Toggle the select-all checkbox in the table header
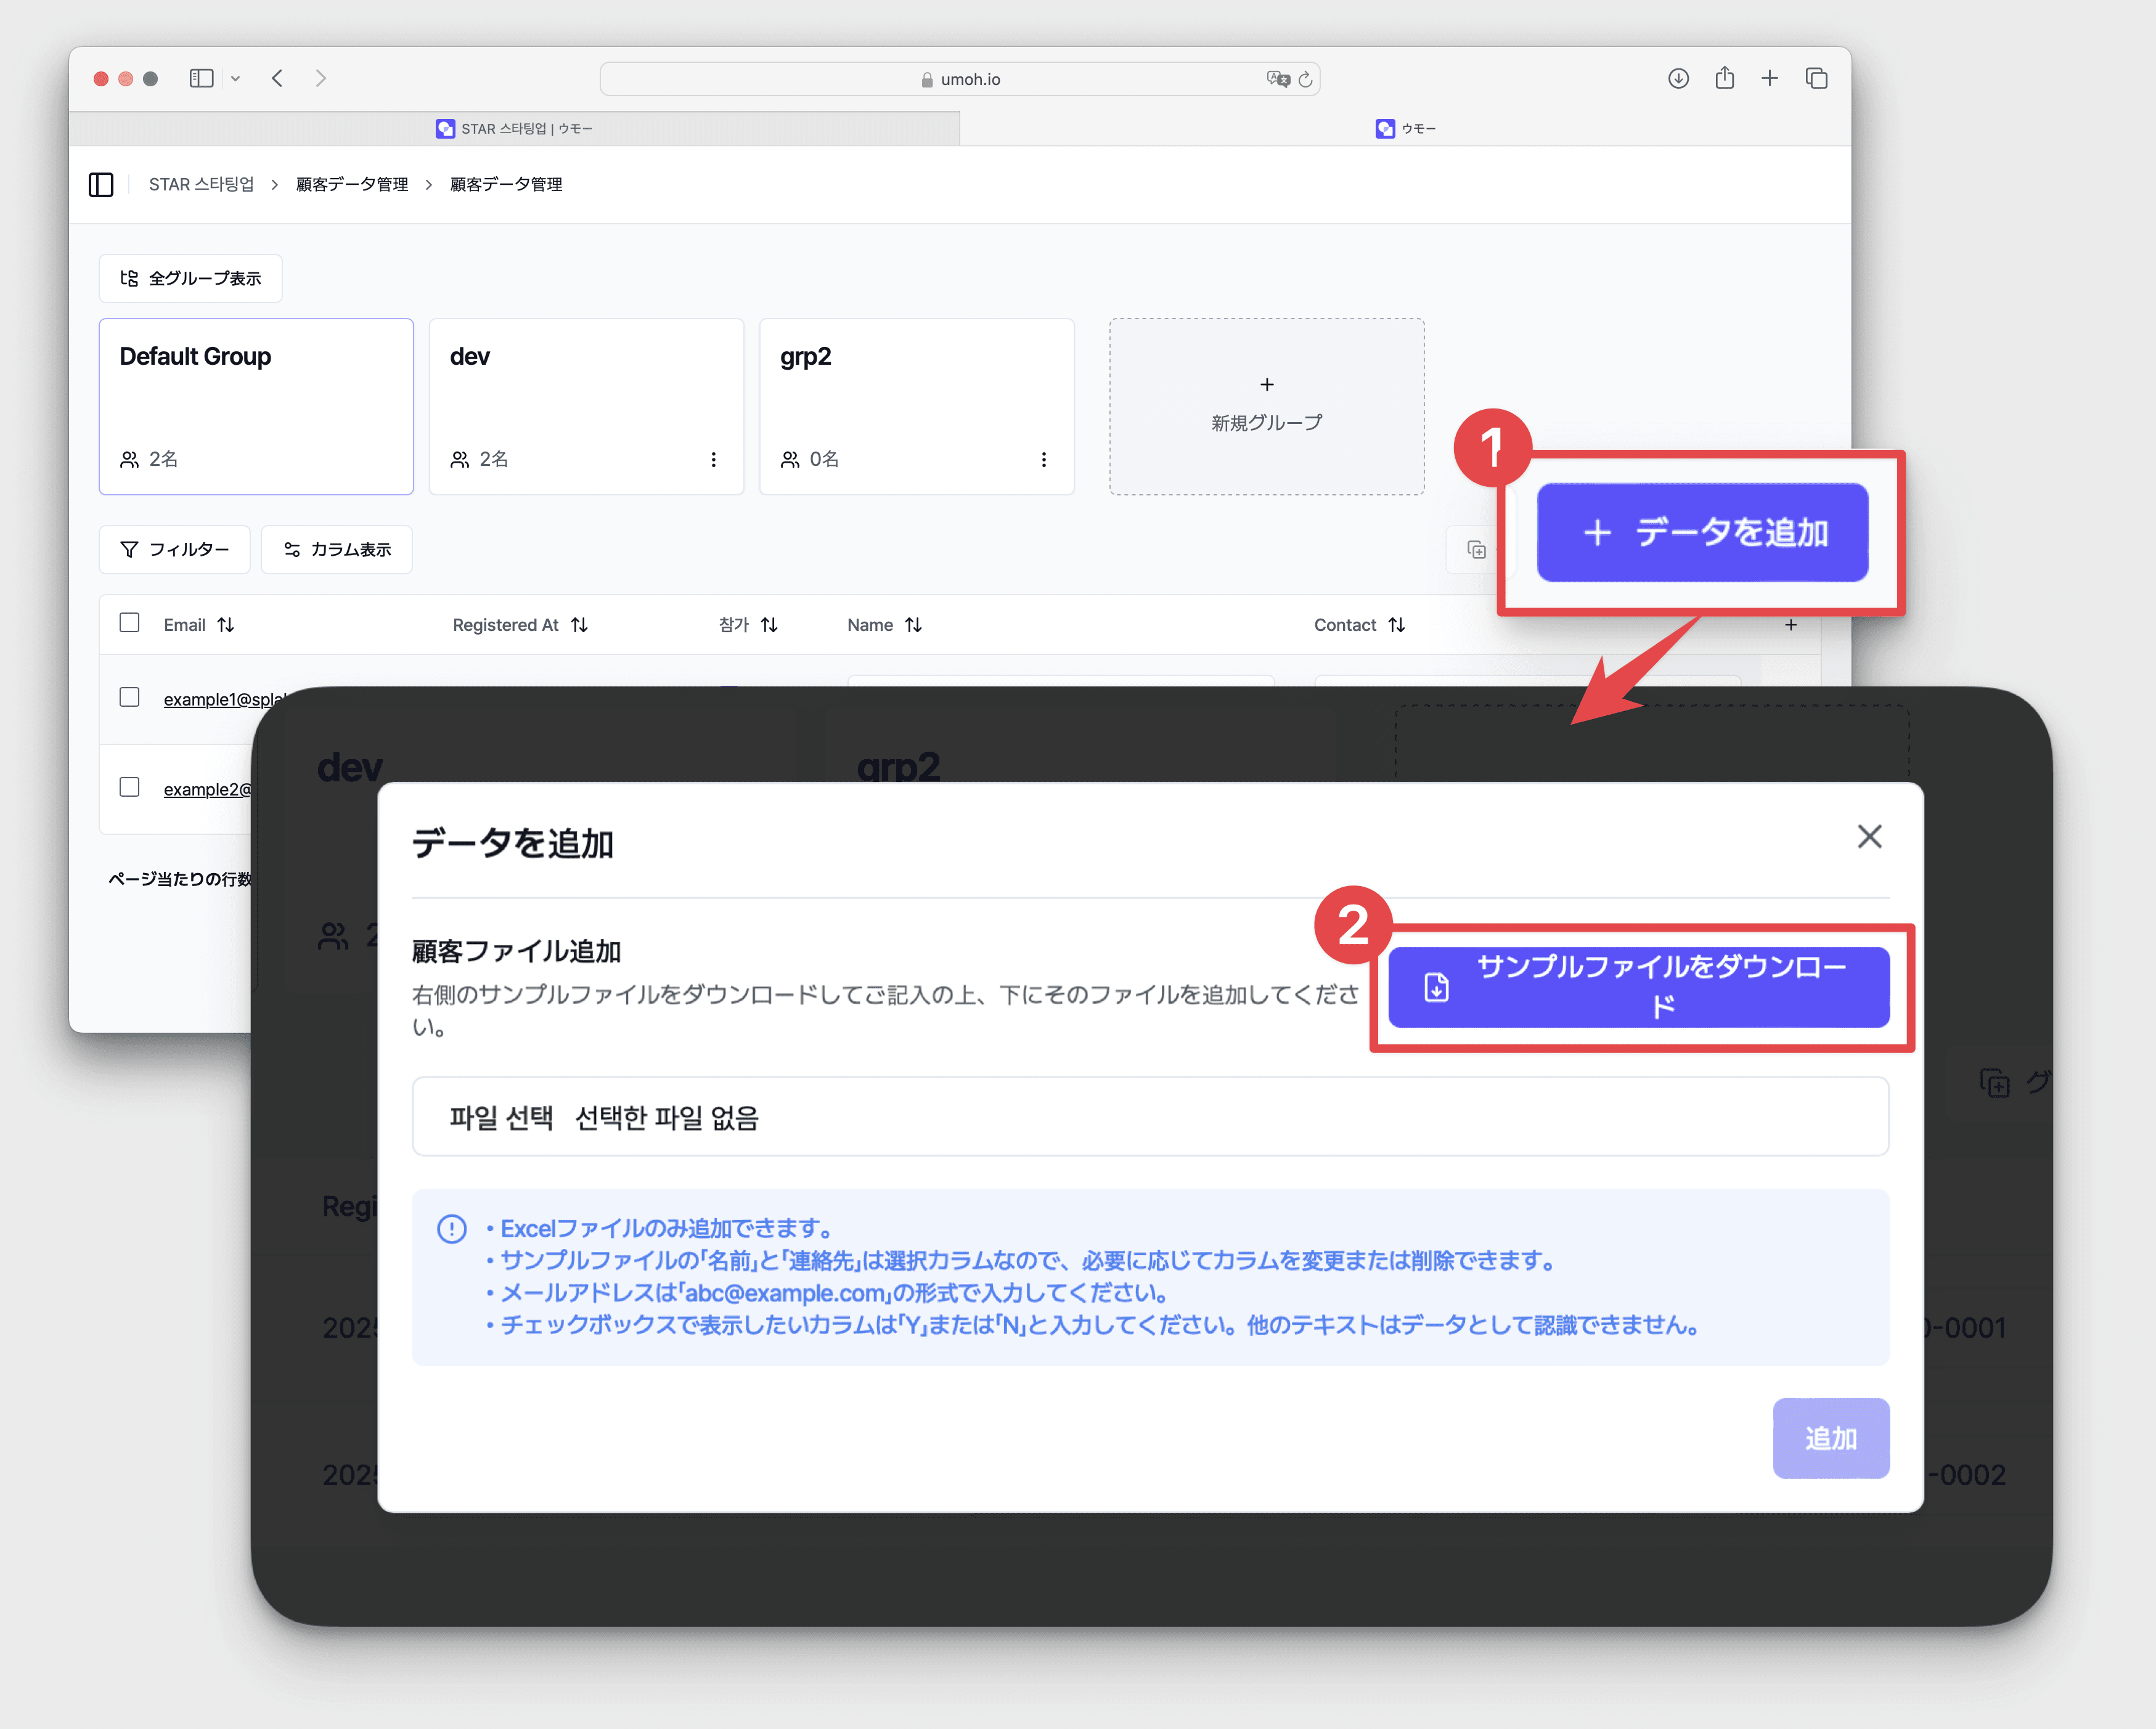Image resolution: width=2156 pixels, height=1729 pixels. click(129, 623)
